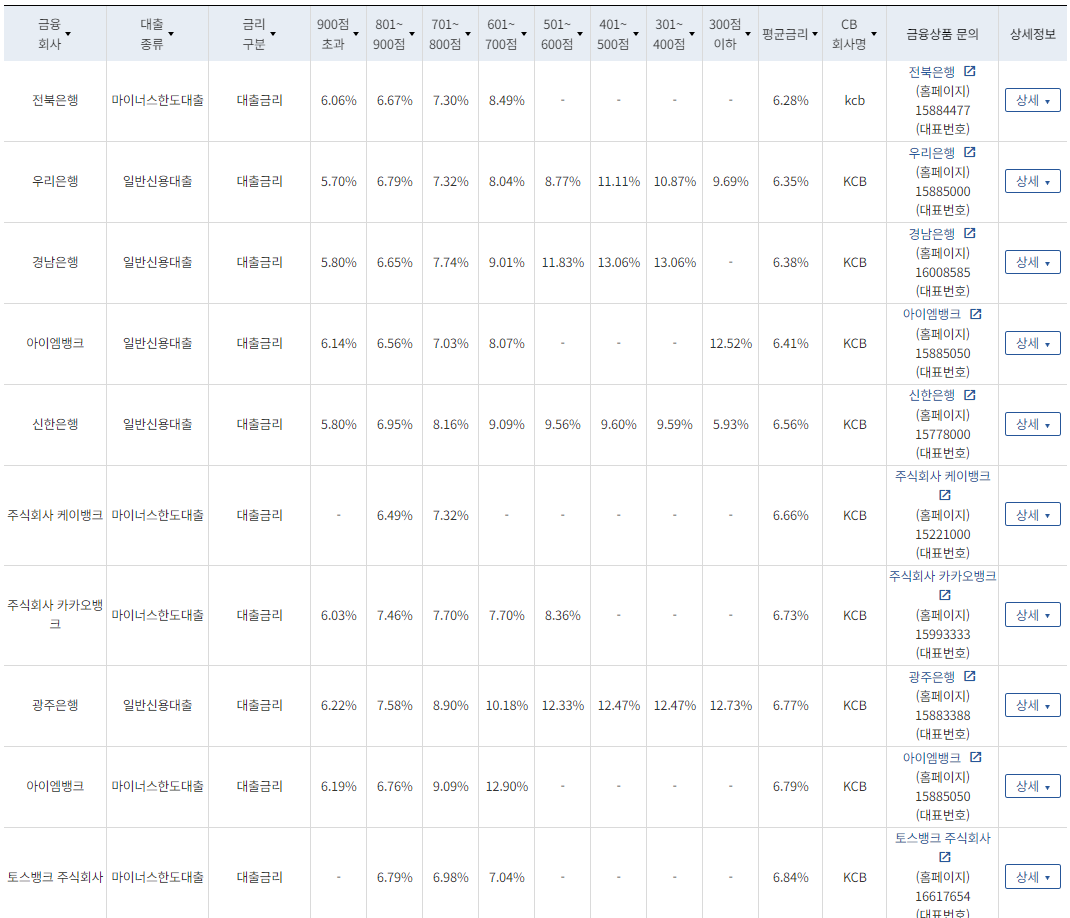Select the 대출 종류 column header

pyautogui.click(x=155, y=31)
